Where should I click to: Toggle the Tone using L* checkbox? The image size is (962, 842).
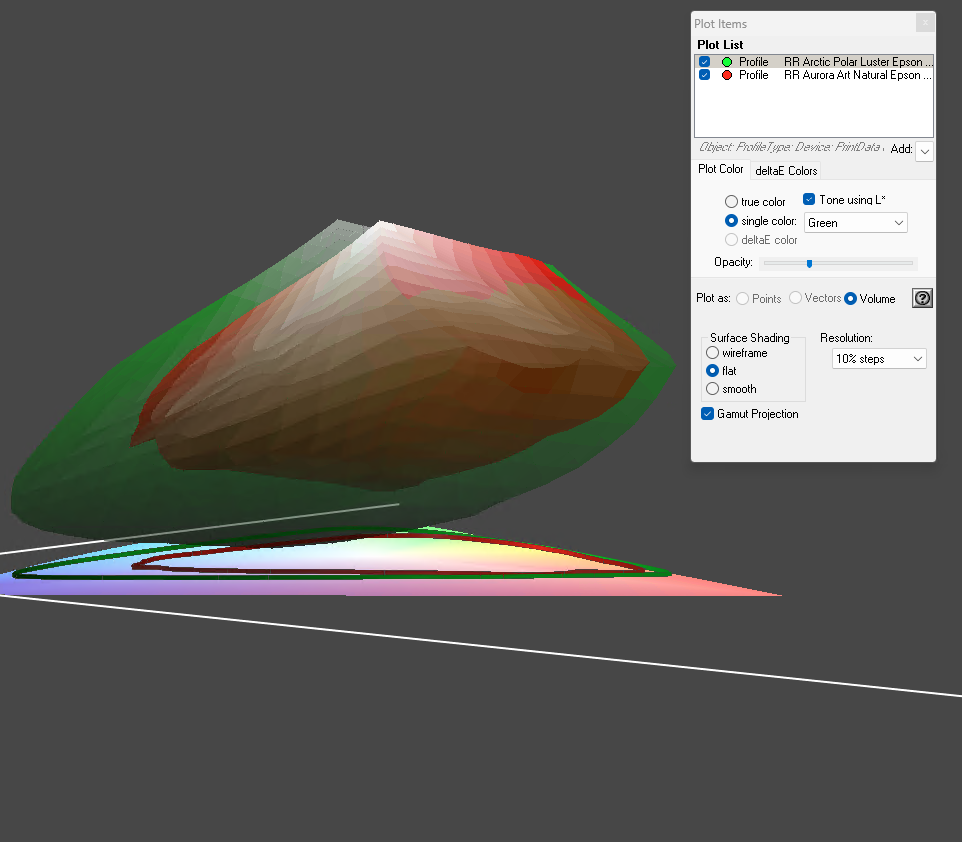click(x=809, y=200)
